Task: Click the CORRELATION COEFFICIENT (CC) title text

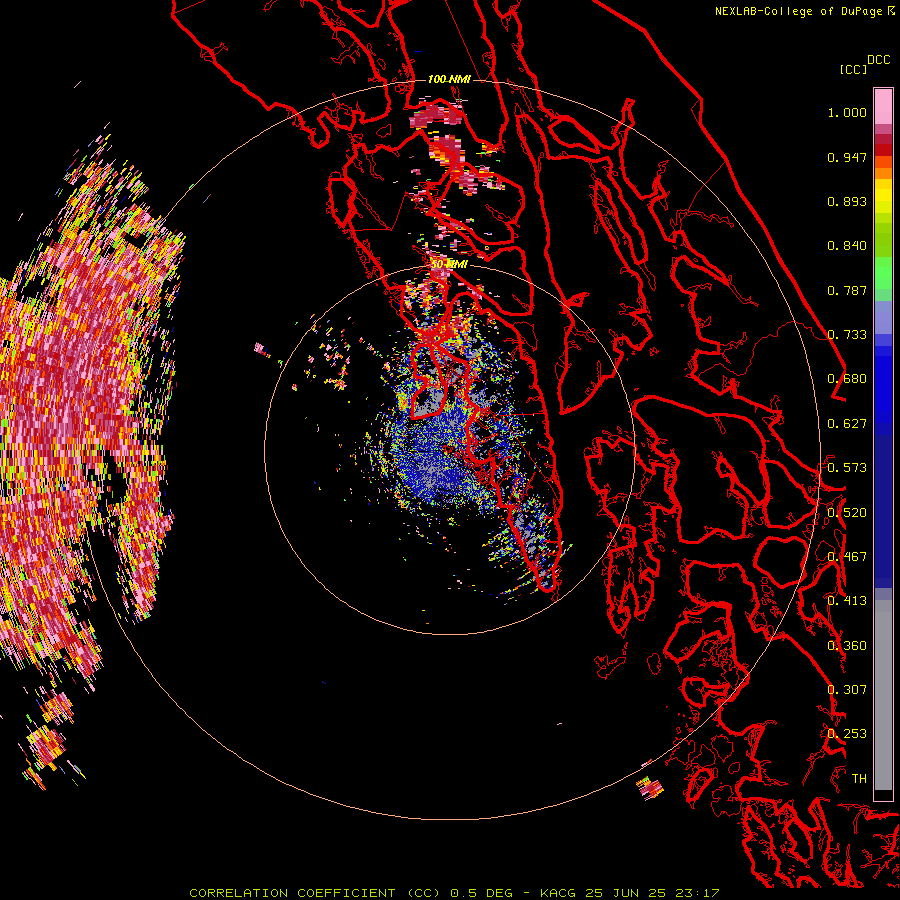Action: tap(315, 893)
